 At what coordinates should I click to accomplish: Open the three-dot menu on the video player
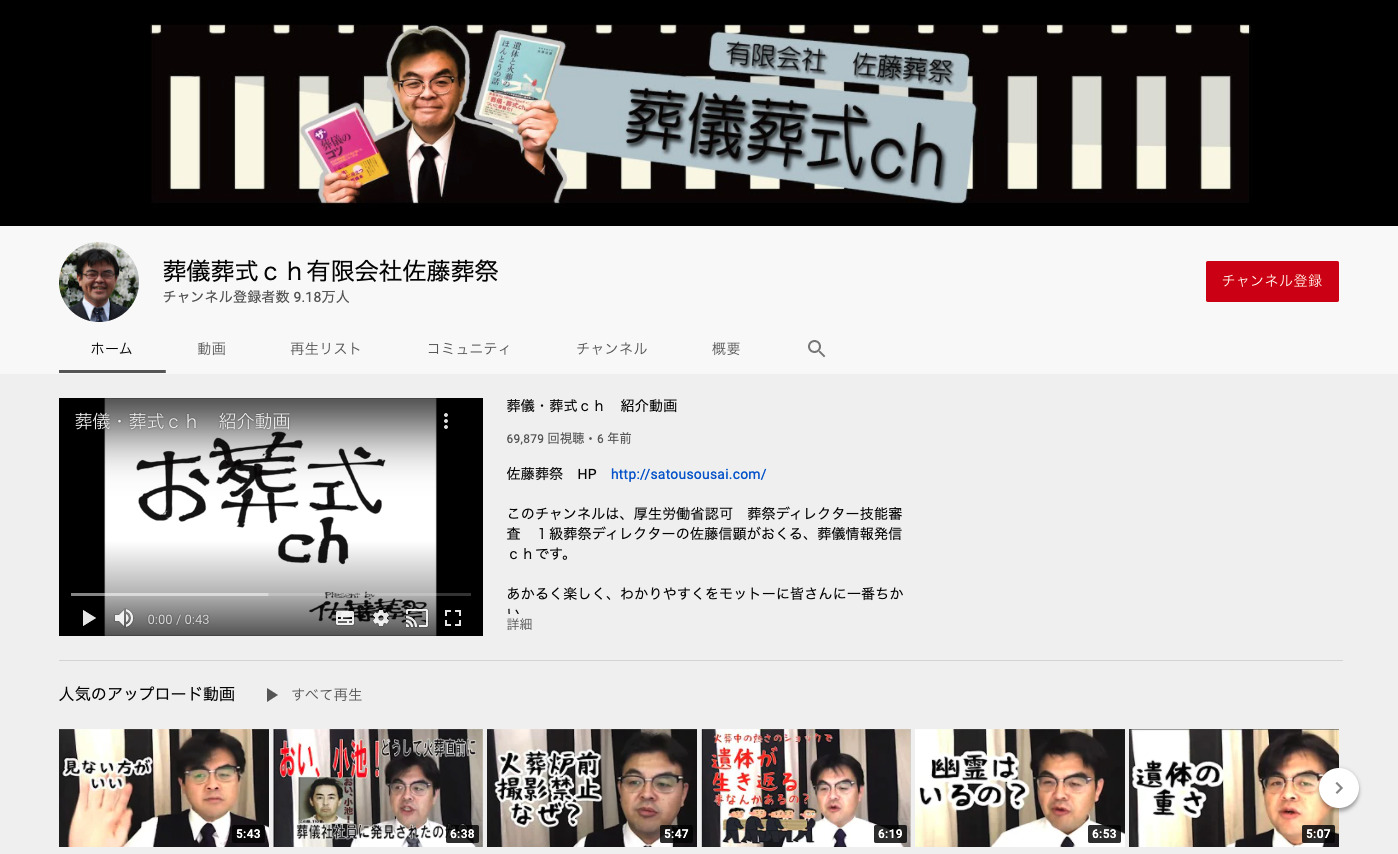pyautogui.click(x=446, y=421)
